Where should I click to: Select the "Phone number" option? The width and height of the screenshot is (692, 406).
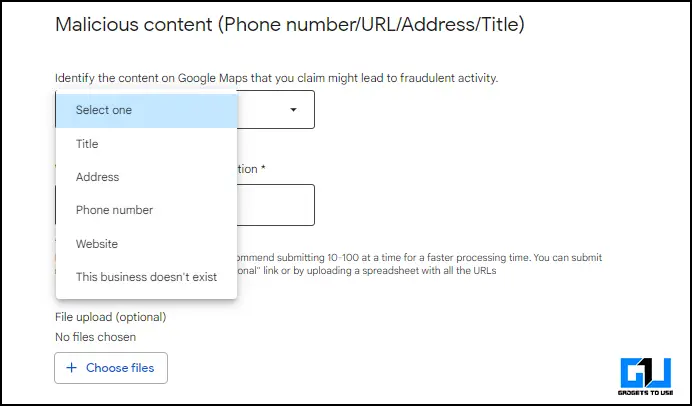147,210
